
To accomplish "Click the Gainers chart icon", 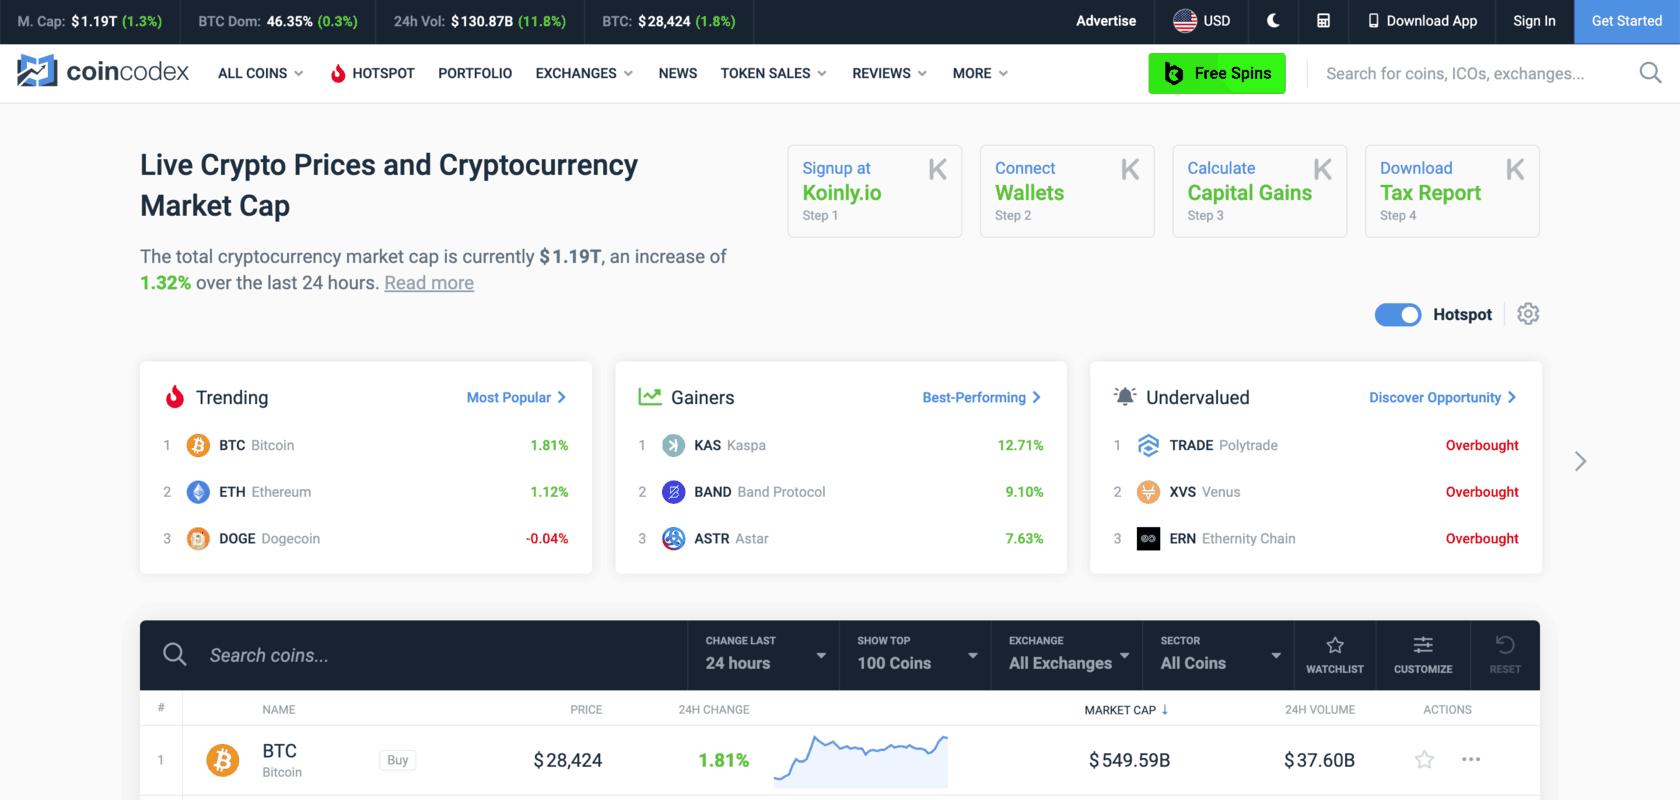I will 650,397.
